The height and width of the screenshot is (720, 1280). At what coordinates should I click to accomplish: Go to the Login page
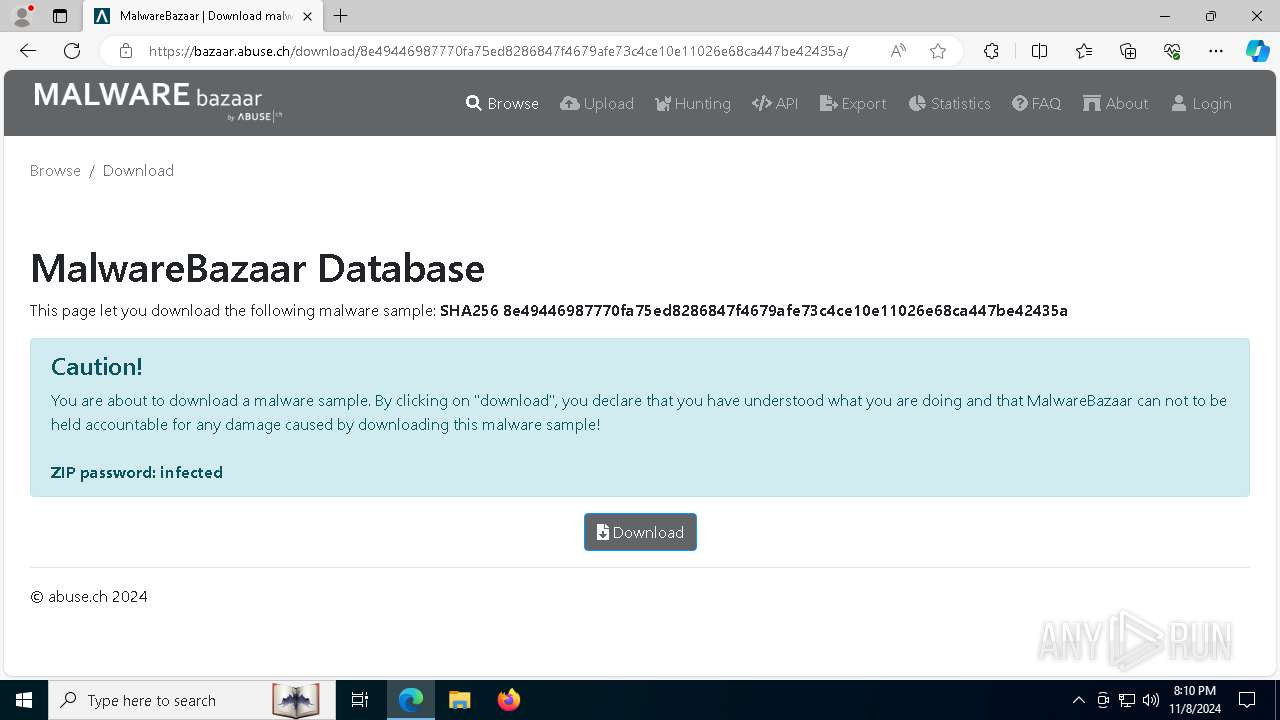[x=1201, y=103]
